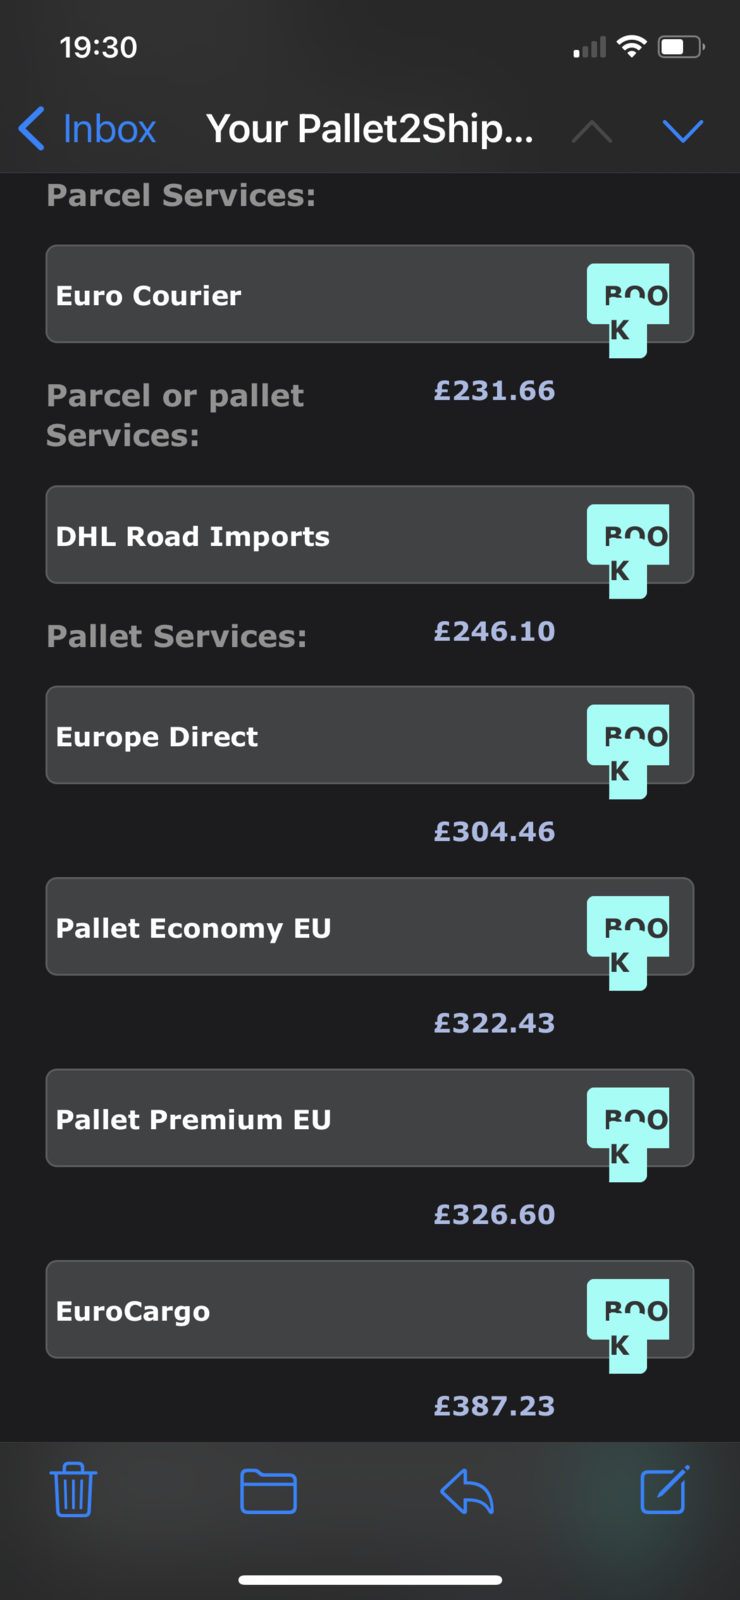Viewport: 740px width, 1600px height.
Task: Select the Pallet Economy EU row
Action: tap(370, 926)
